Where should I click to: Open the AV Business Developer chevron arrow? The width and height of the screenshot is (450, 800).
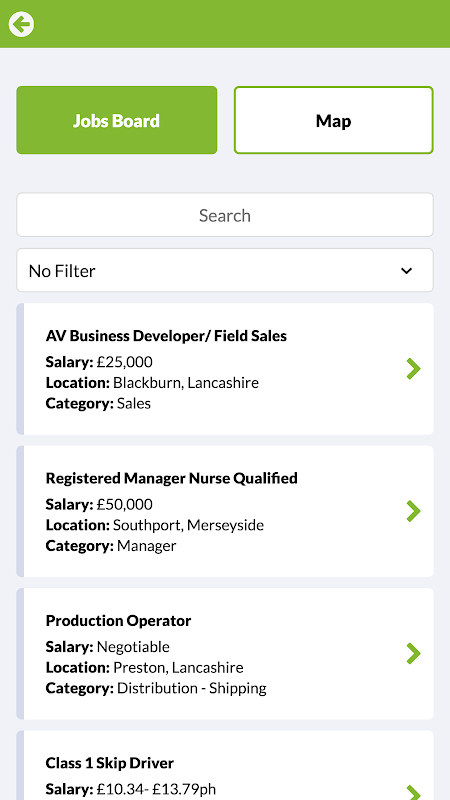point(413,368)
